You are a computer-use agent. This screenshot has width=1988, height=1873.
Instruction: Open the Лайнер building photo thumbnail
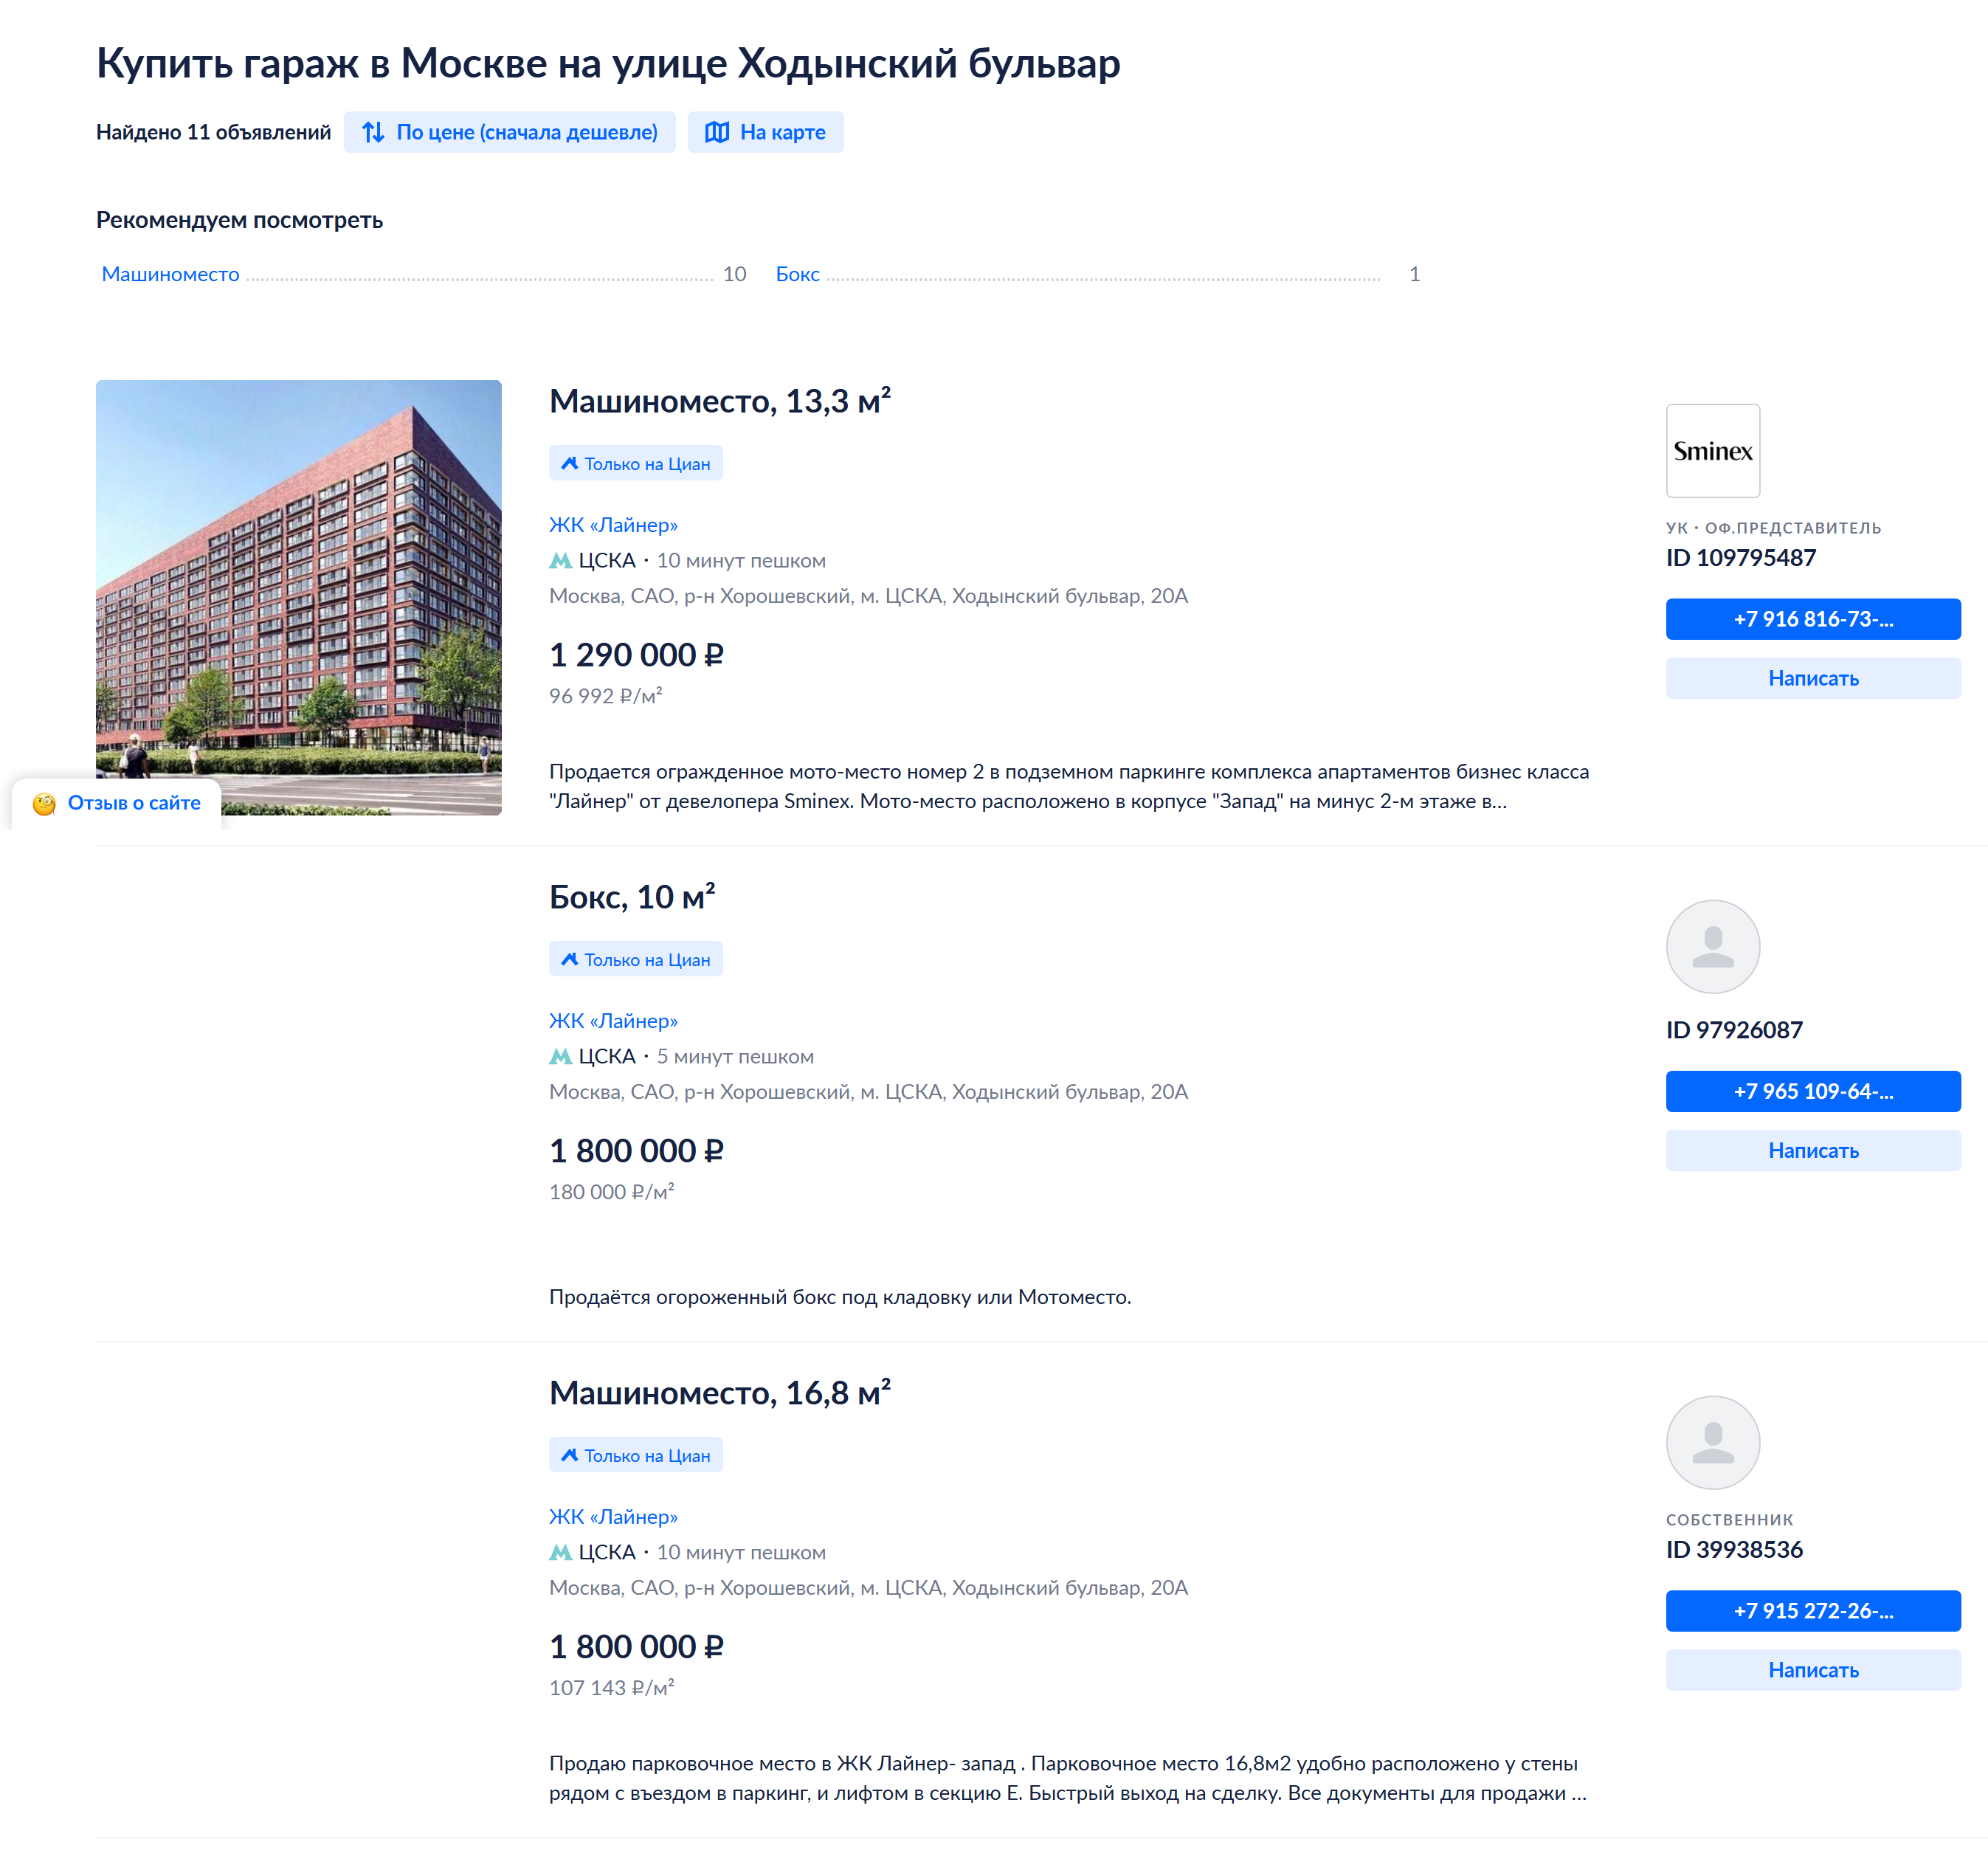[299, 597]
